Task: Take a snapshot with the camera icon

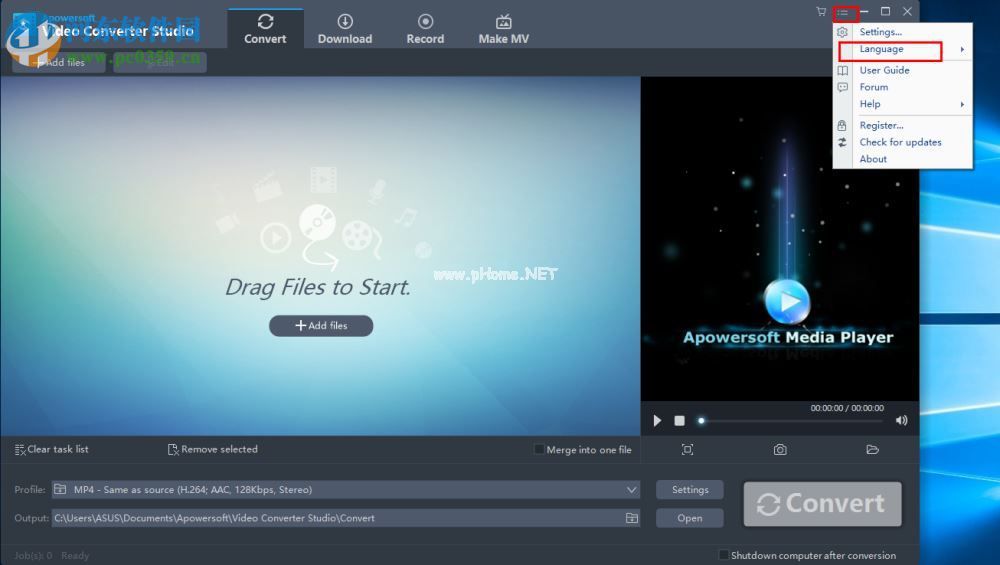Action: [x=780, y=450]
